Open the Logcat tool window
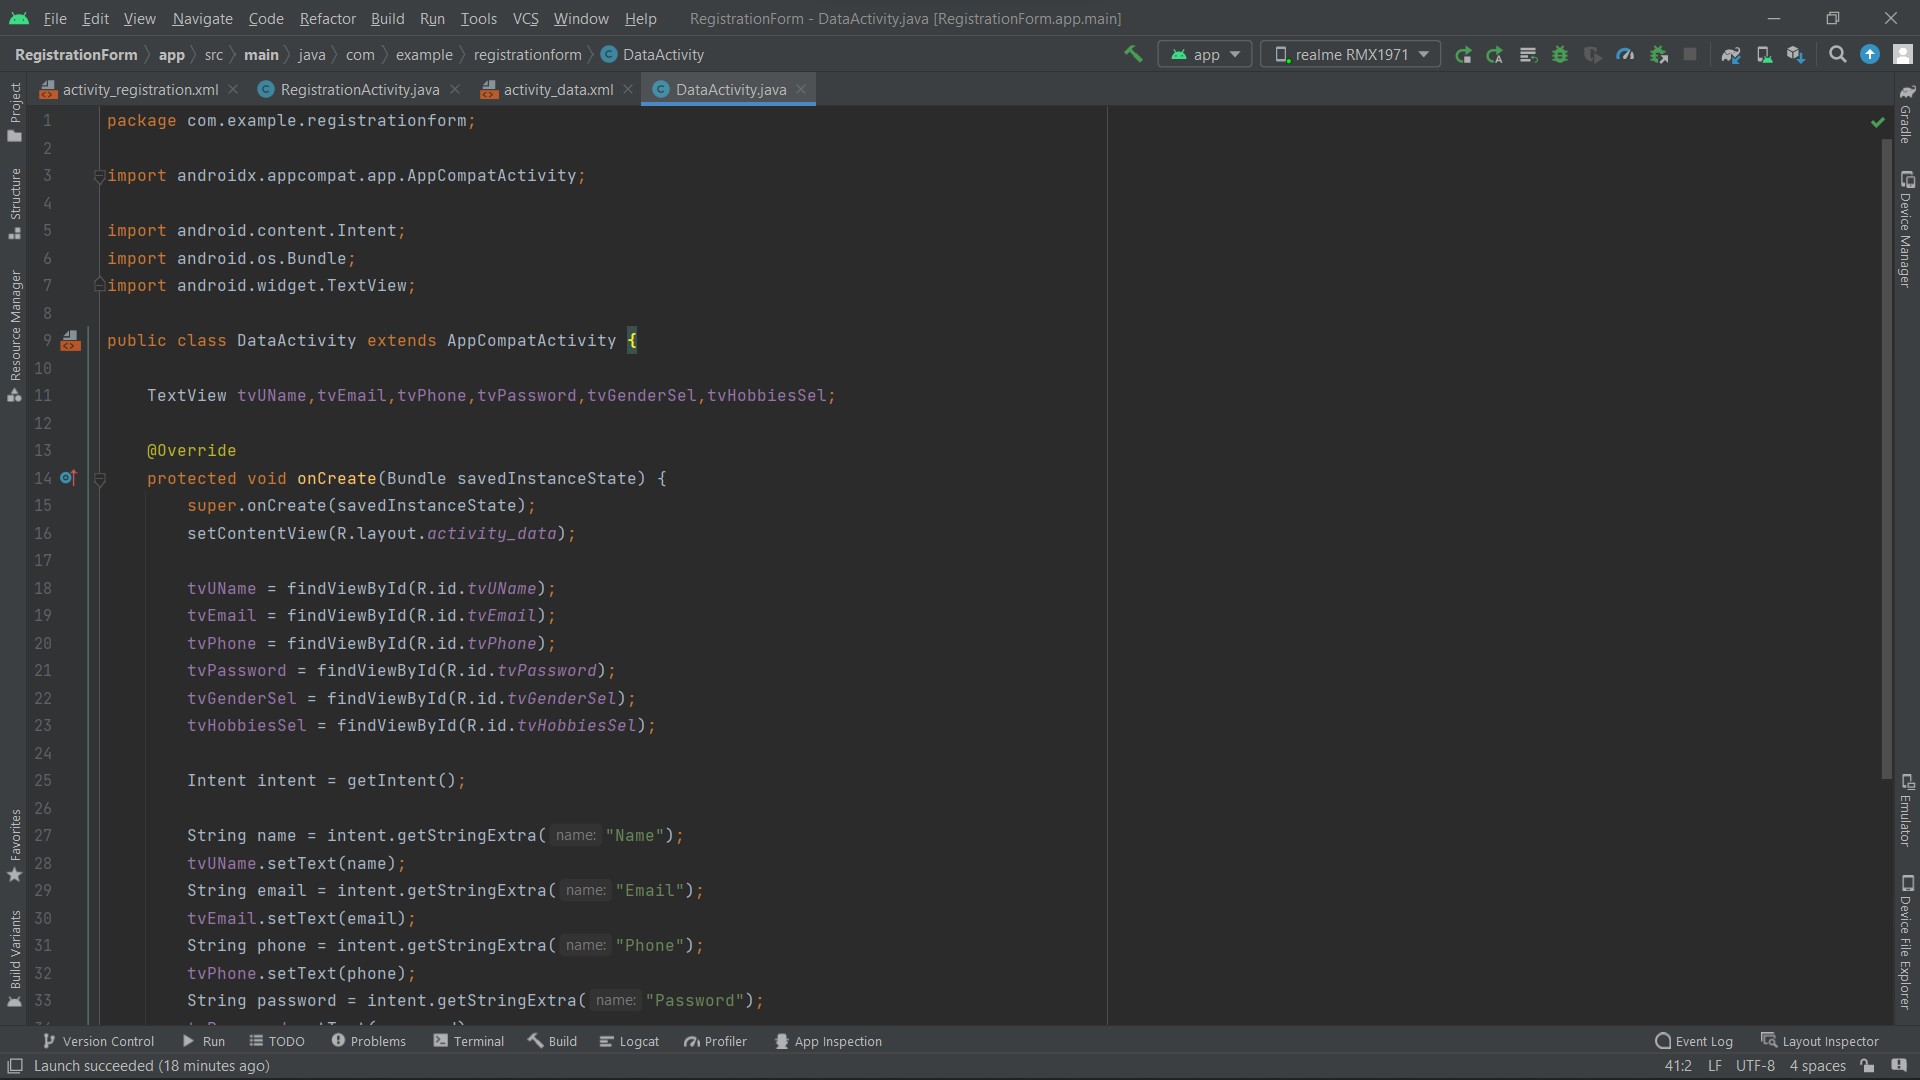The image size is (1920, 1080). (x=629, y=1041)
